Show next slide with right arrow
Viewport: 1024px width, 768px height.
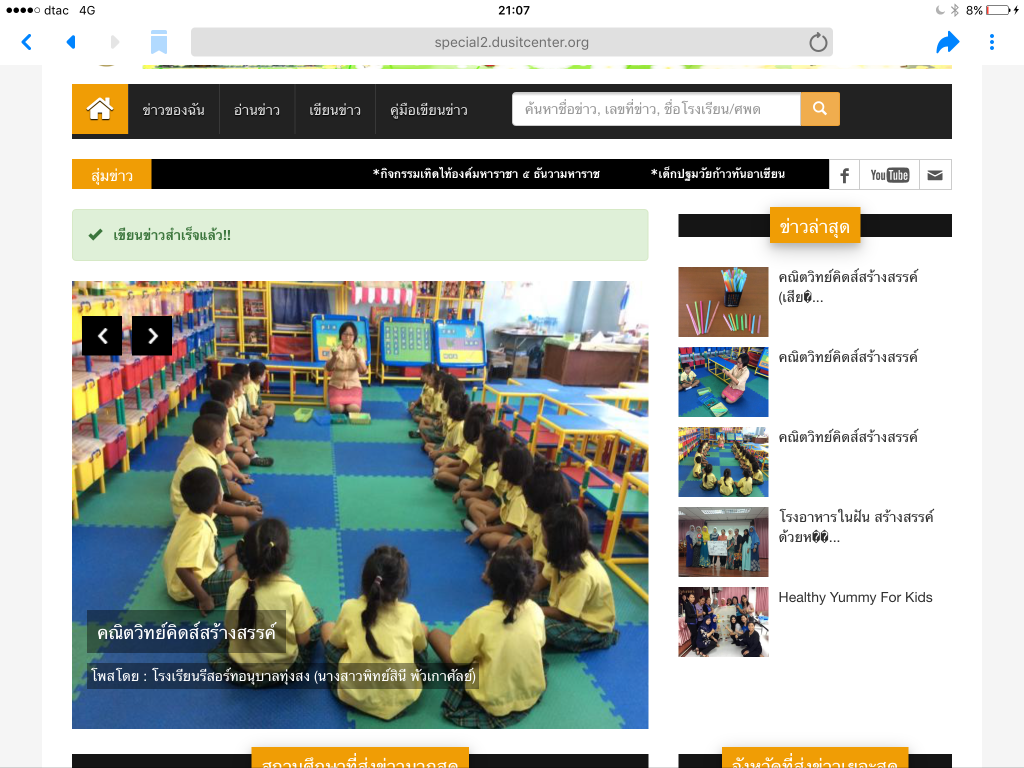152,336
